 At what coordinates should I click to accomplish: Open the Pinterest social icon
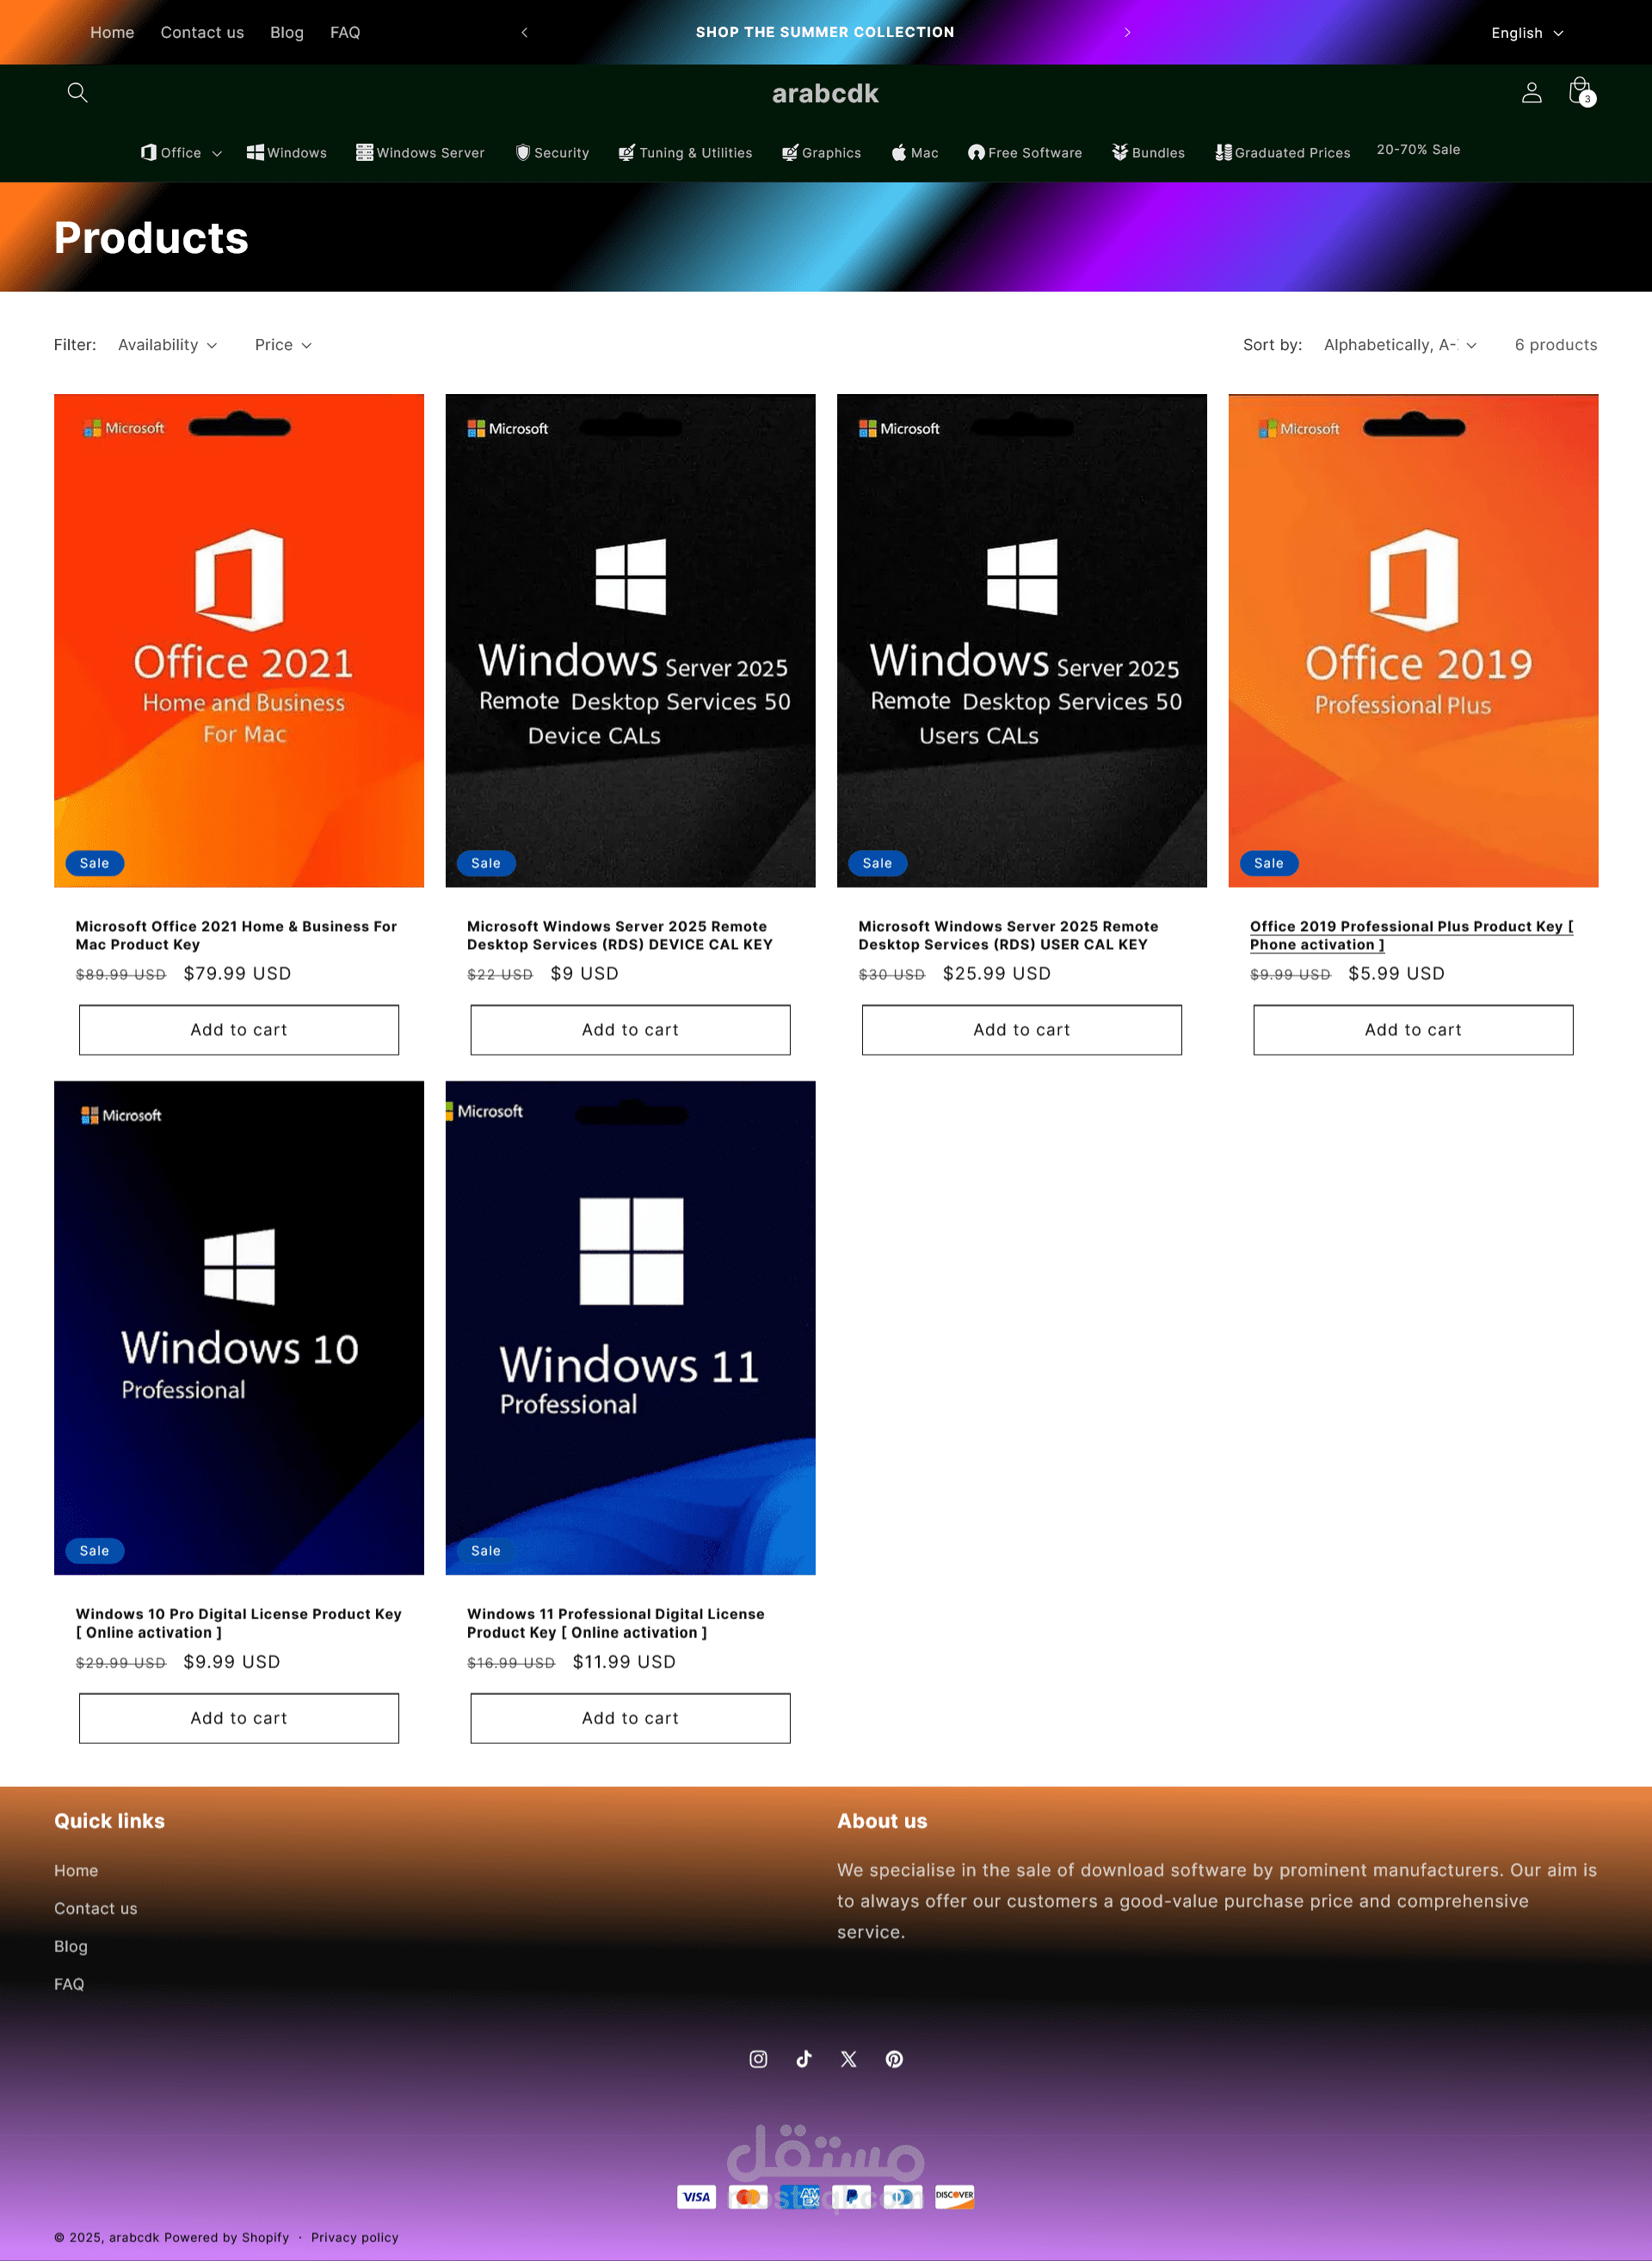[894, 2058]
